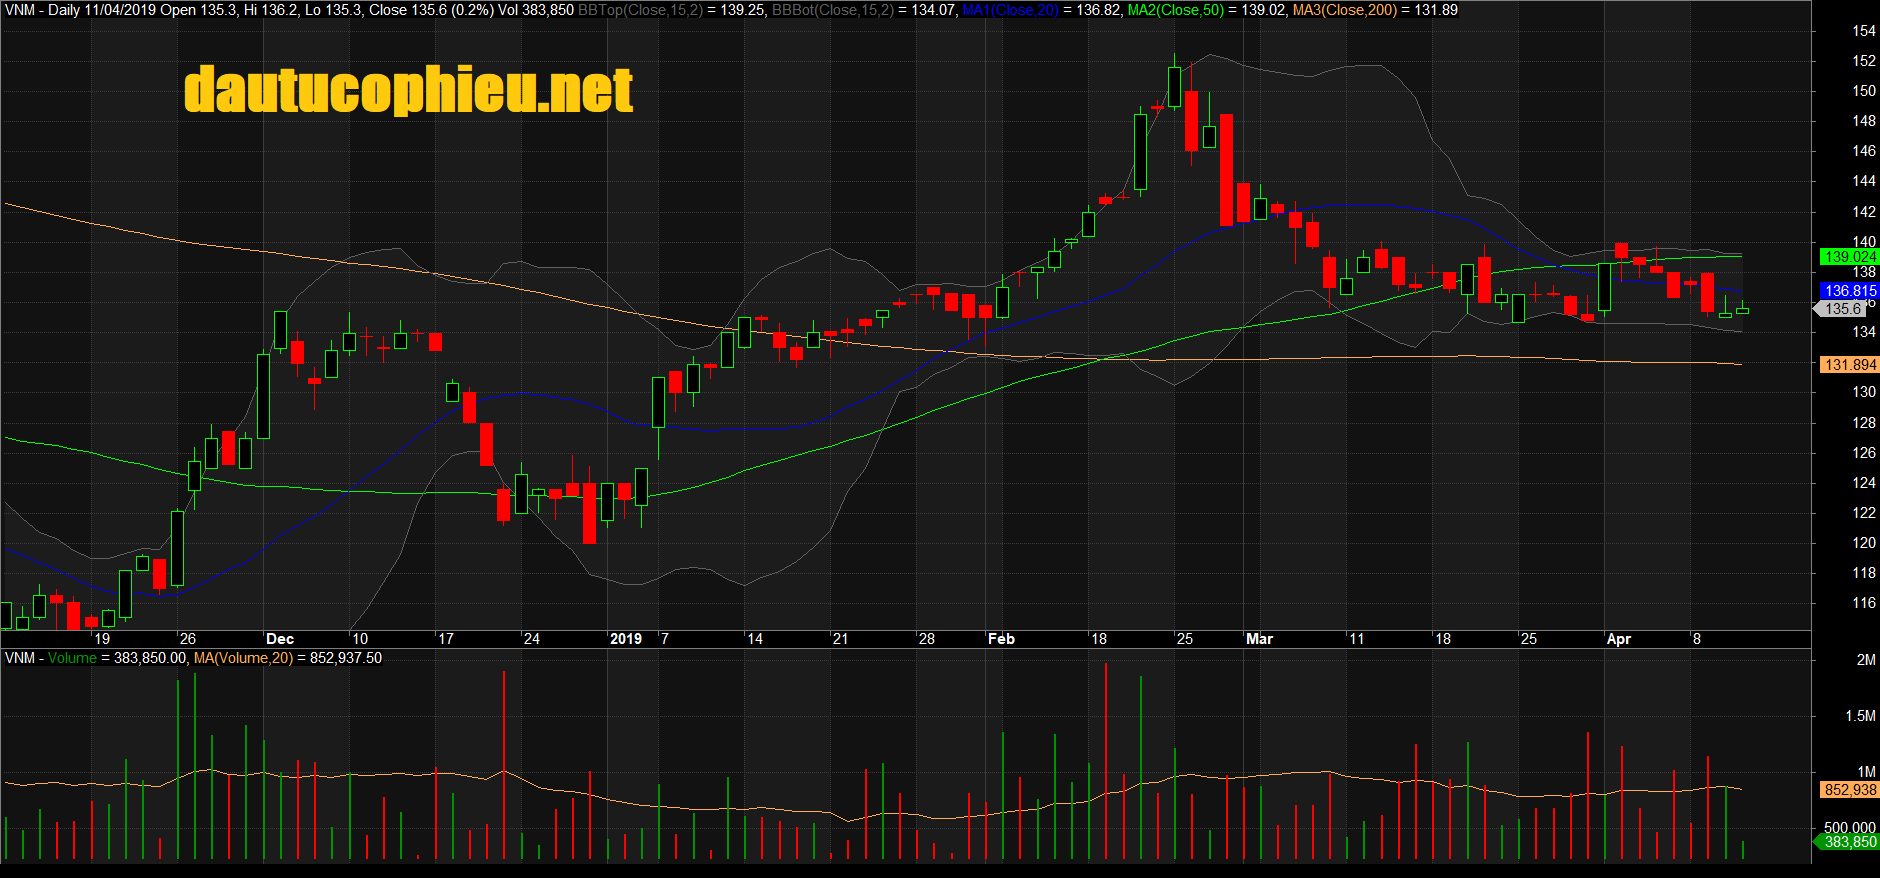The image size is (1880, 878).
Task: Click the 17 date label on time axis
Action: click(x=445, y=639)
